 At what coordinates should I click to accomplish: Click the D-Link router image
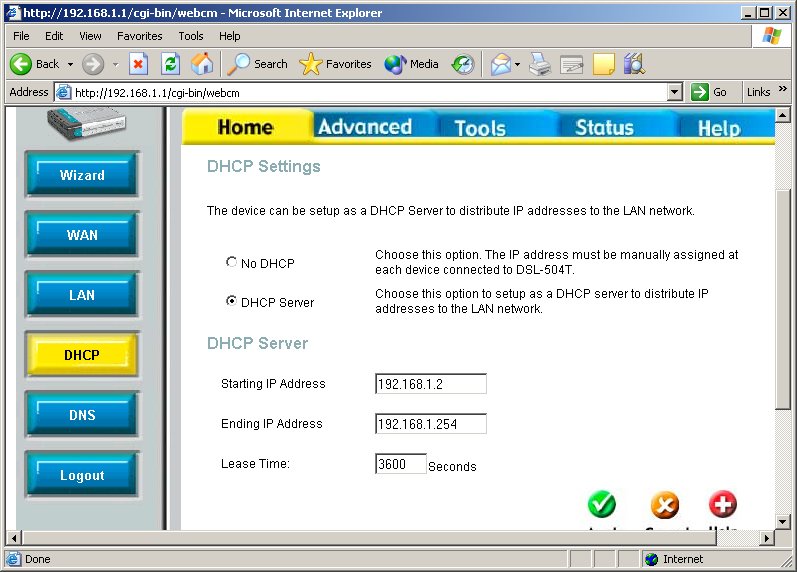[86, 123]
